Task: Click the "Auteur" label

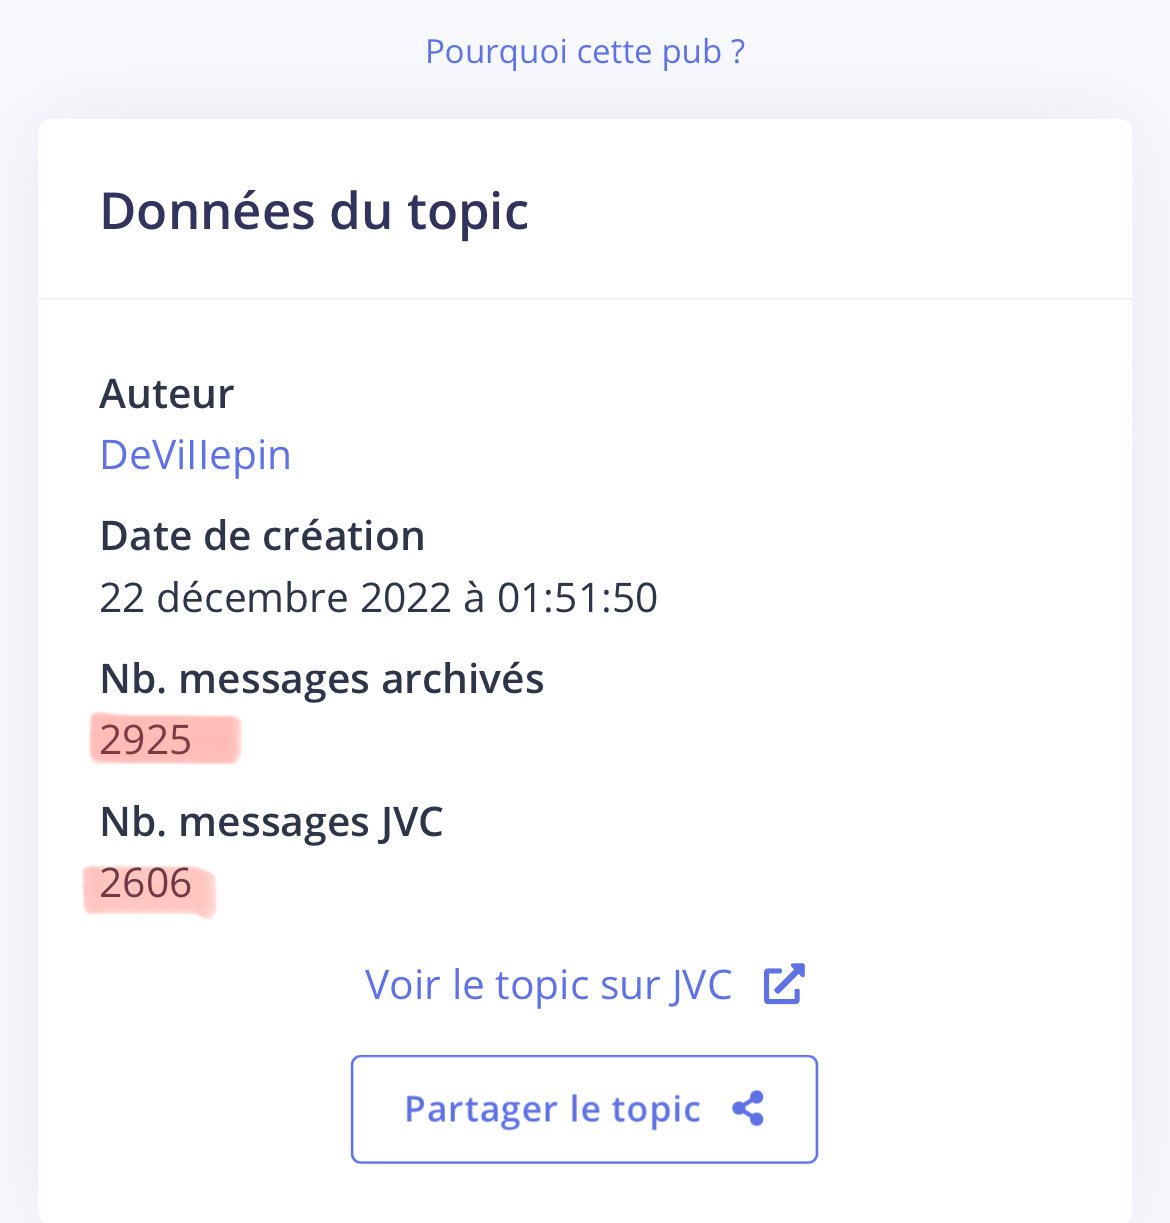Action: click(167, 394)
